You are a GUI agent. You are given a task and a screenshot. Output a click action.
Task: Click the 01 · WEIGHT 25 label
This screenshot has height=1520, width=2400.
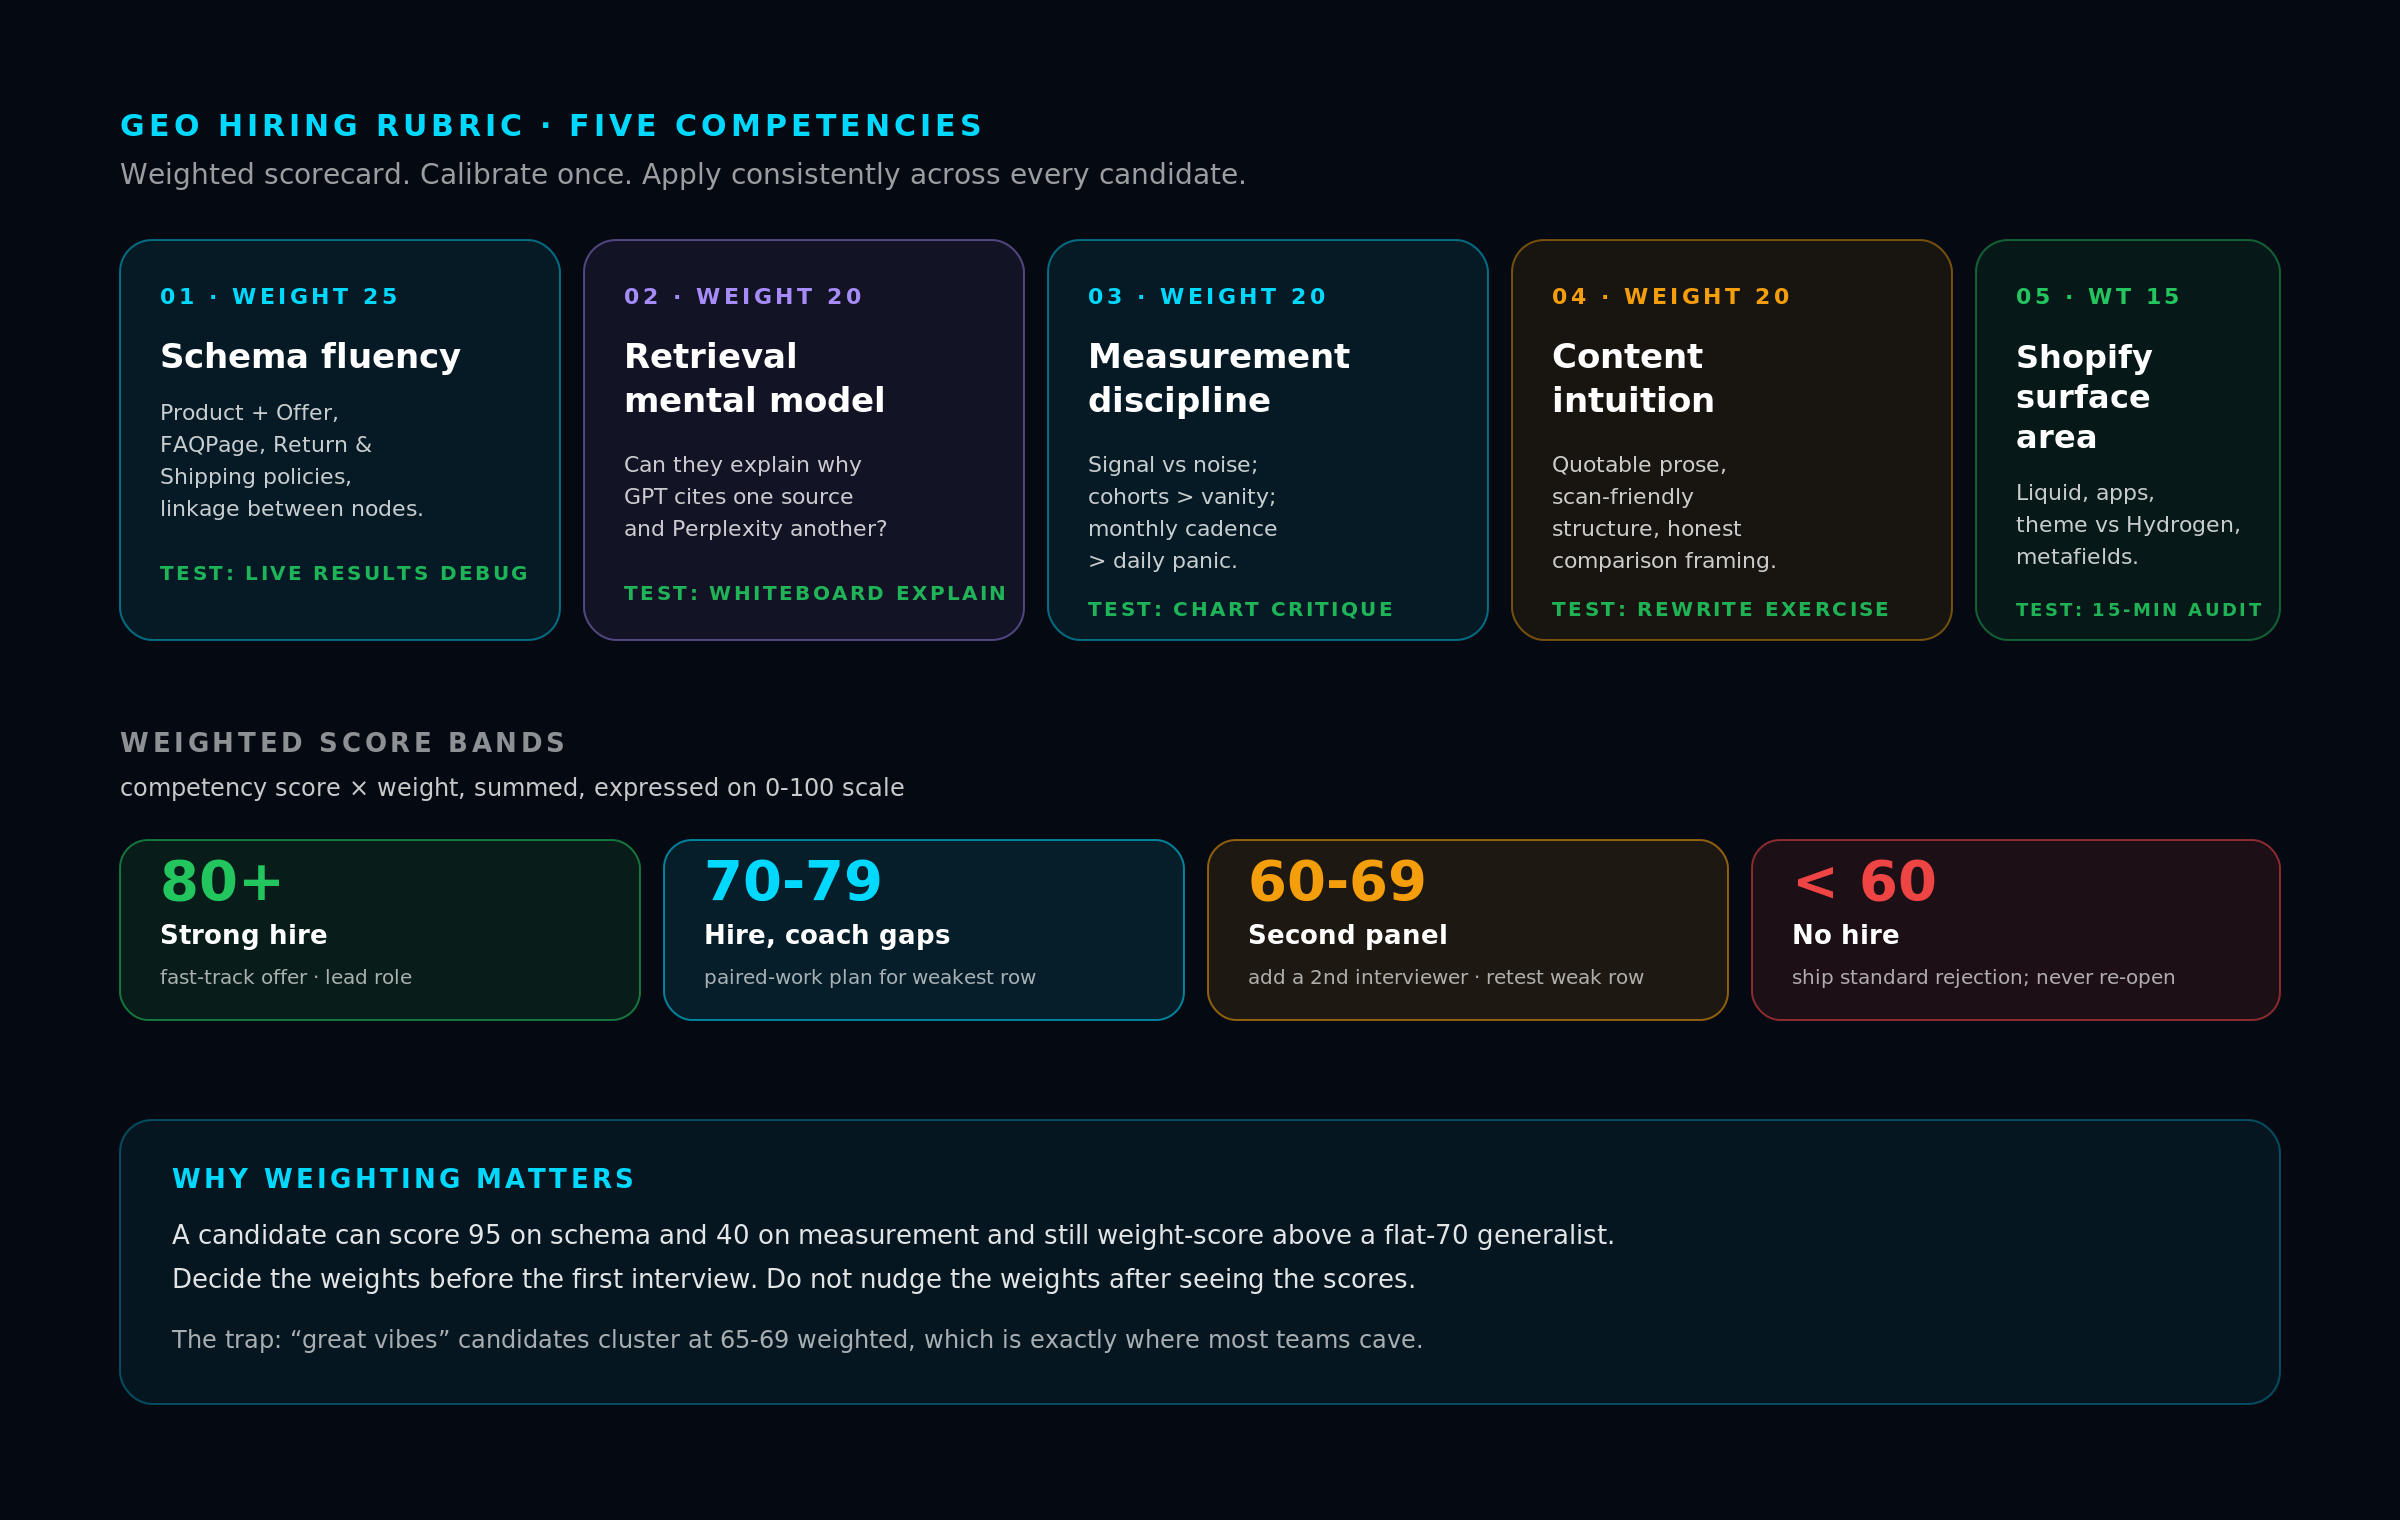pyautogui.click(x=279, y=296)
